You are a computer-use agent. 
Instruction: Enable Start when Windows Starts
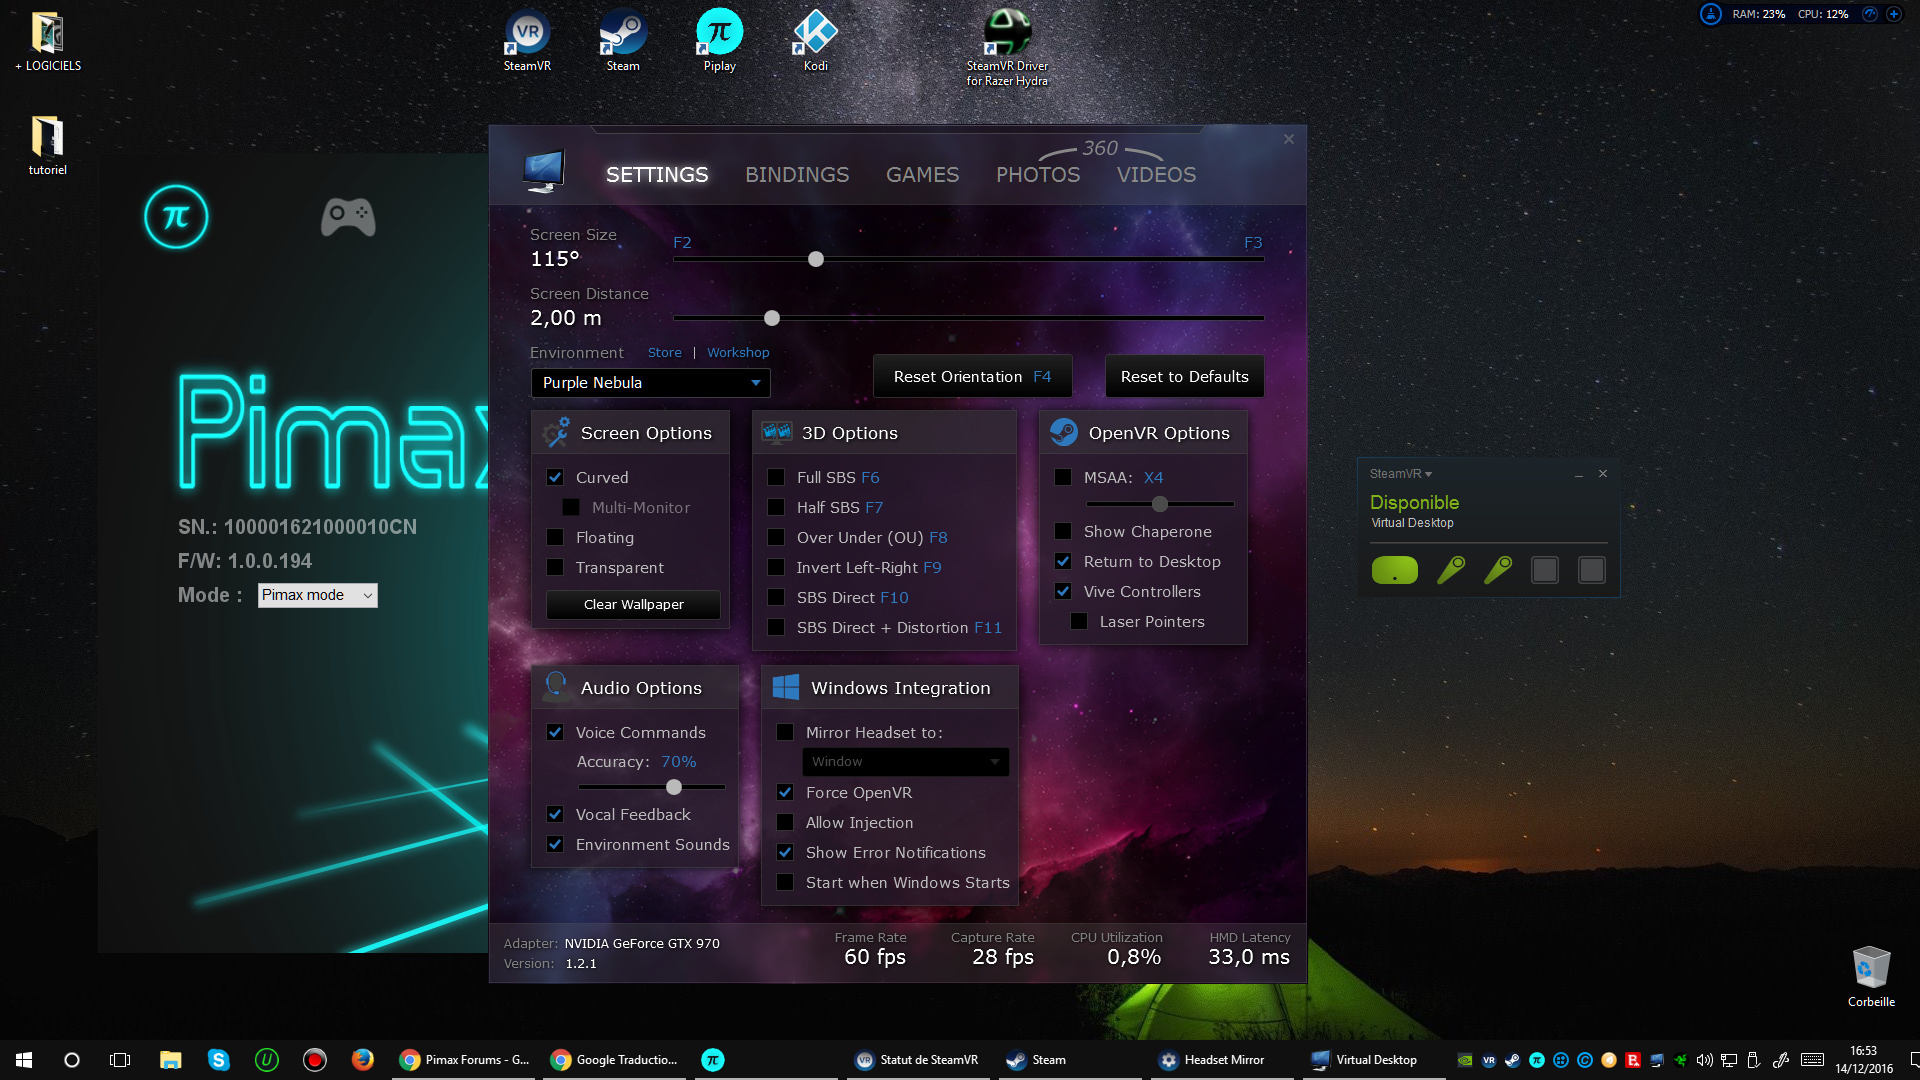point(785,883)
